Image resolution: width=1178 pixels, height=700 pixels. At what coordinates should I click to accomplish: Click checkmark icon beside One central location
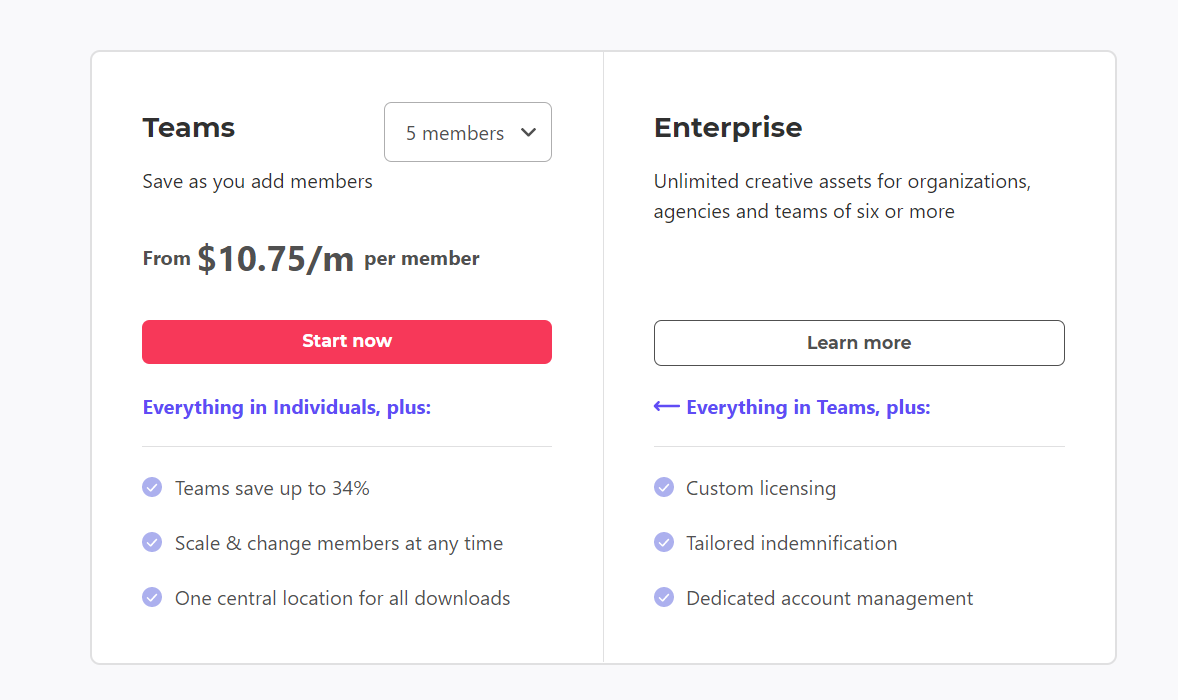tap(152, 597)
